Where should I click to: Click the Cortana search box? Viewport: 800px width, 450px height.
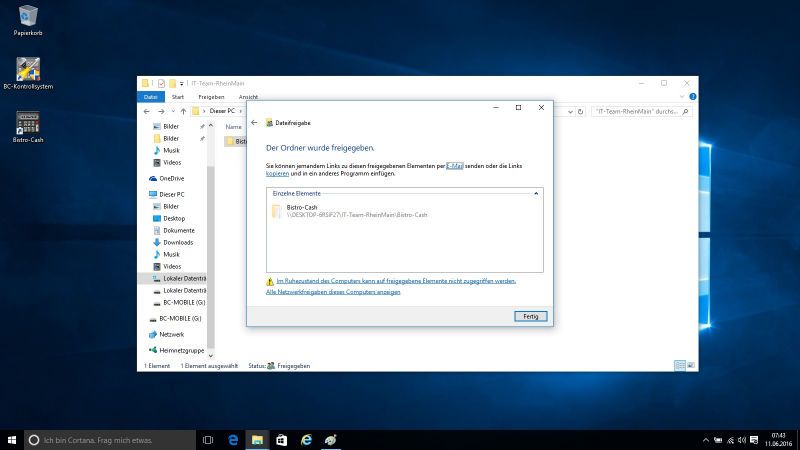click(110, 440)
